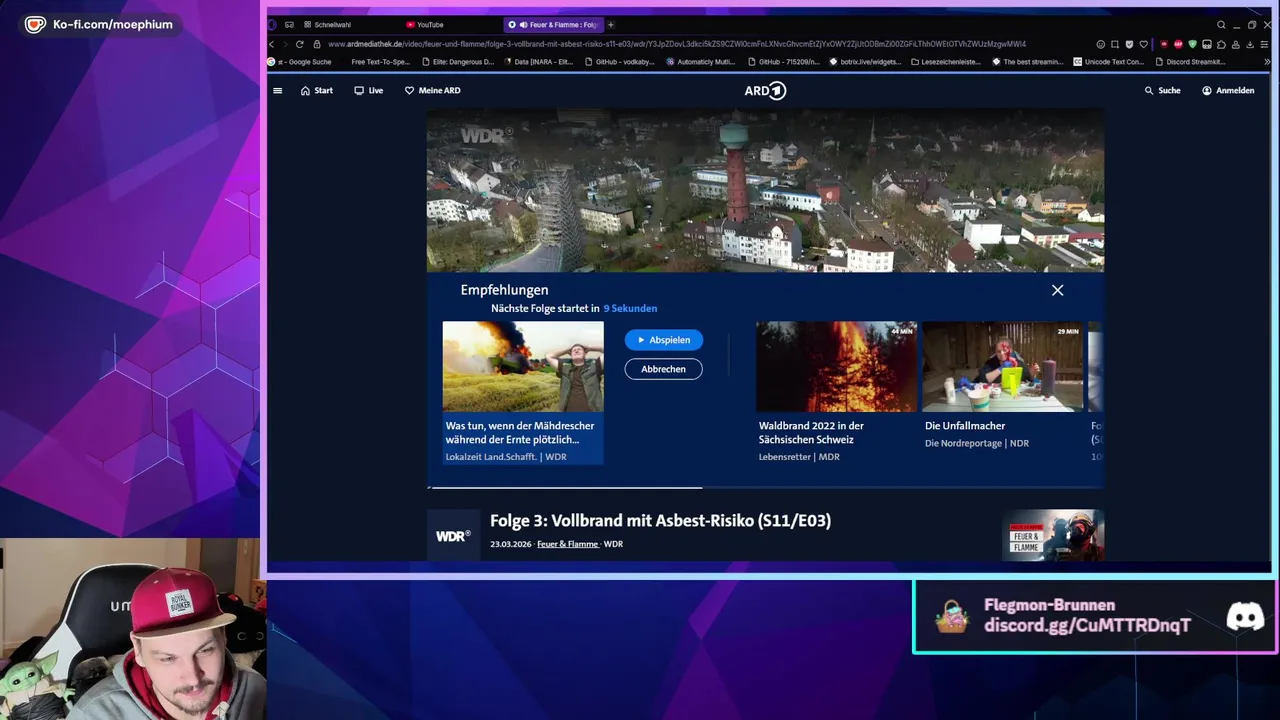Click the browser tab search magnifier
This screenshot has width=1280, height=720.
coord(1221,25)
